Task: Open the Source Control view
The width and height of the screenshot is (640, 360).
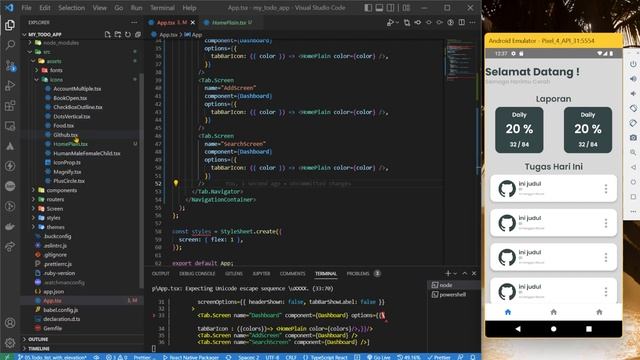Action: [10, 65]
